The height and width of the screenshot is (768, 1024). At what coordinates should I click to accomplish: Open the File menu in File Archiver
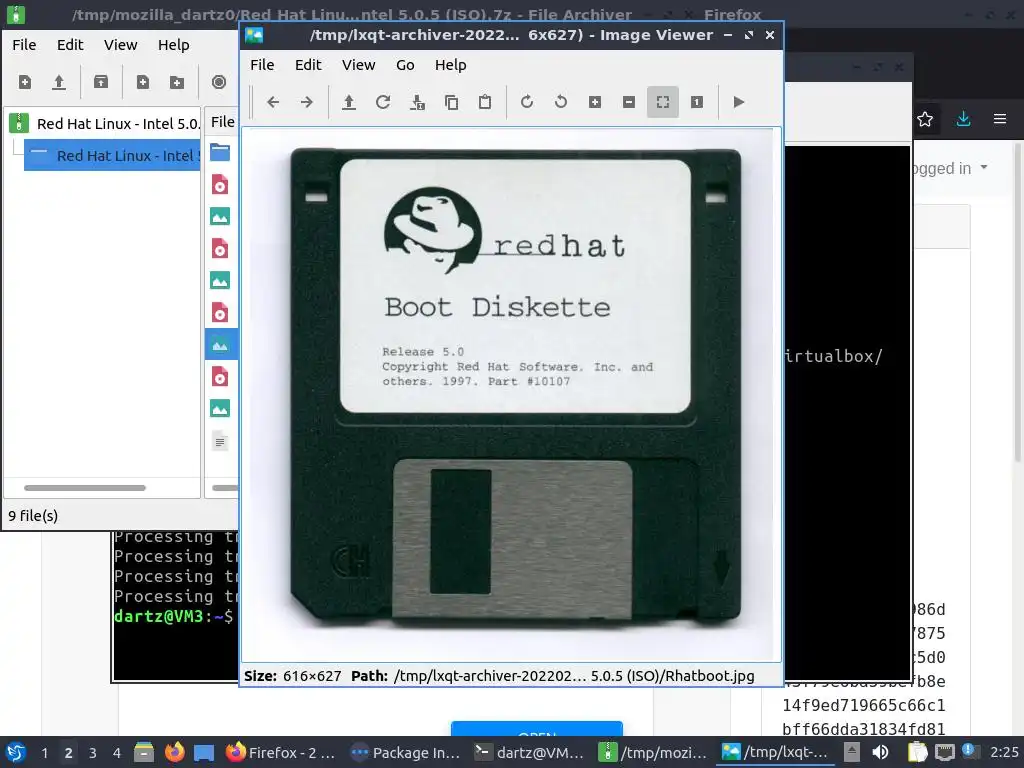click(24, 44)
